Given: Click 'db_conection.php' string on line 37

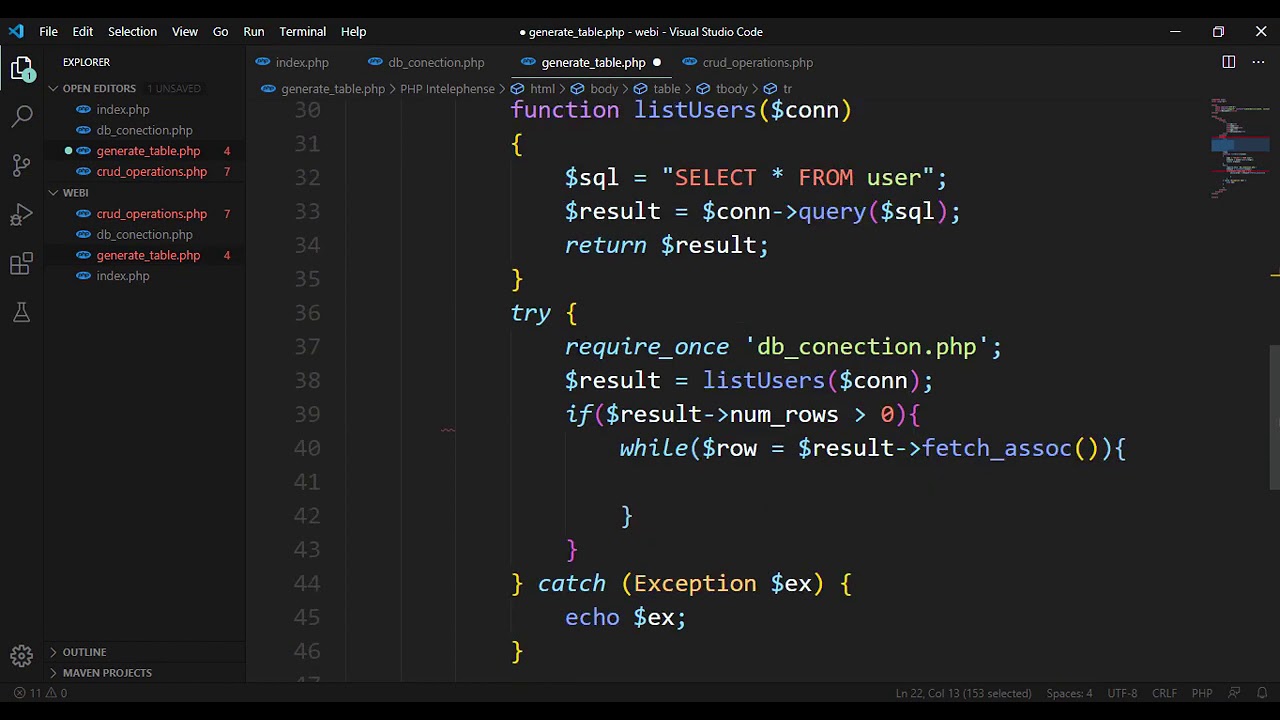Looking at the screenshot, I should coord(867,347).
